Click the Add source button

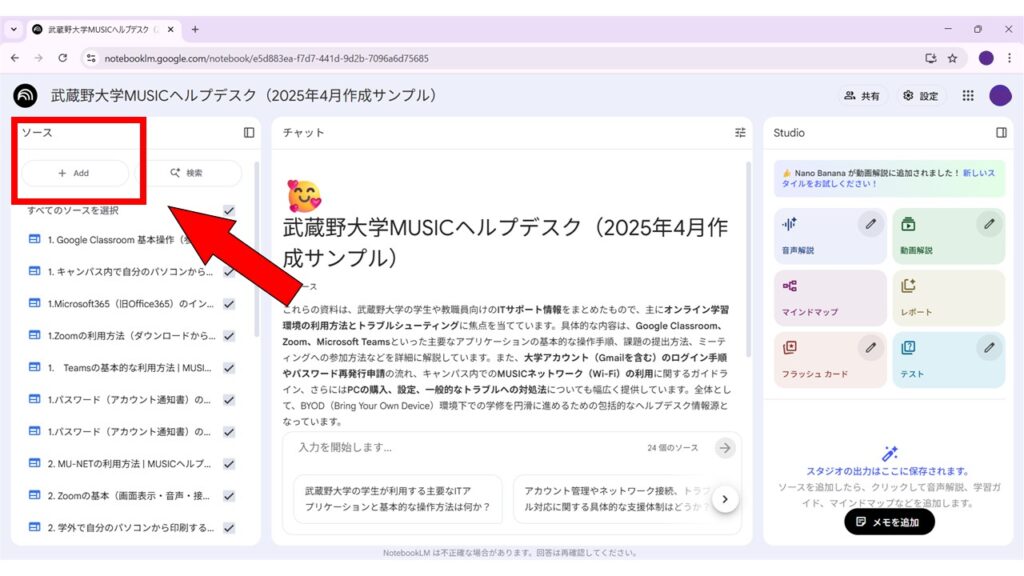75,173
